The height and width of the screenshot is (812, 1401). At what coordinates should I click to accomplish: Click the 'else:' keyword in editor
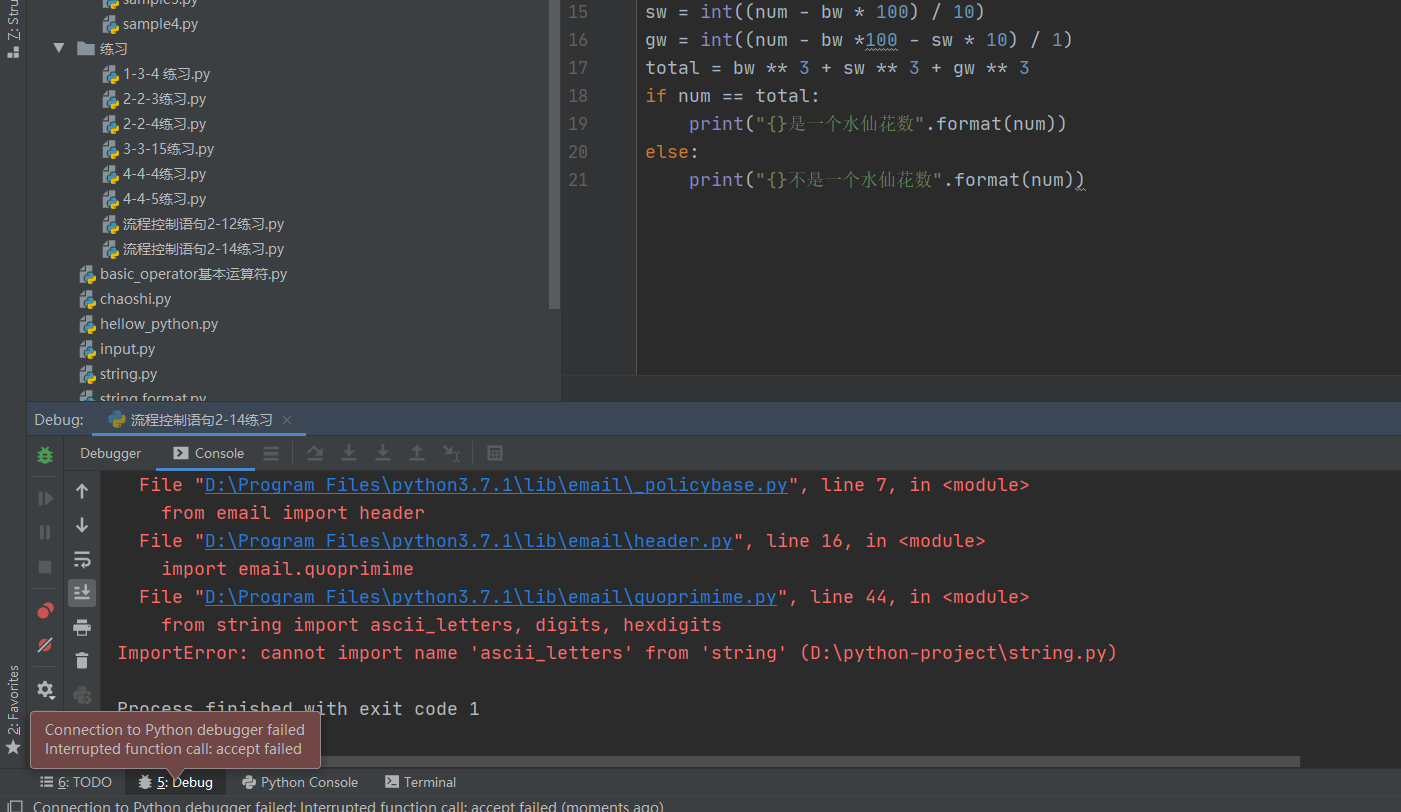[672, 152]
